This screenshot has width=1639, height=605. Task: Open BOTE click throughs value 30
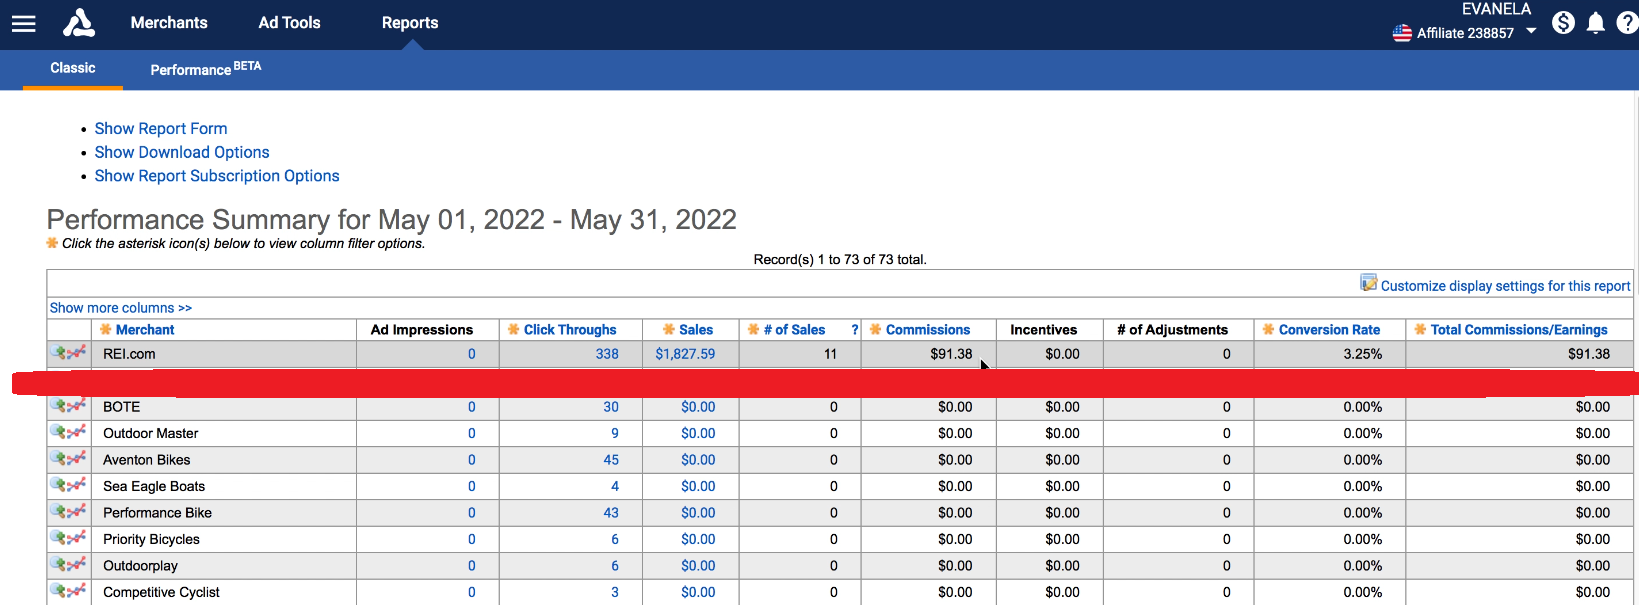pyautogui.click(x=611, y=407)
